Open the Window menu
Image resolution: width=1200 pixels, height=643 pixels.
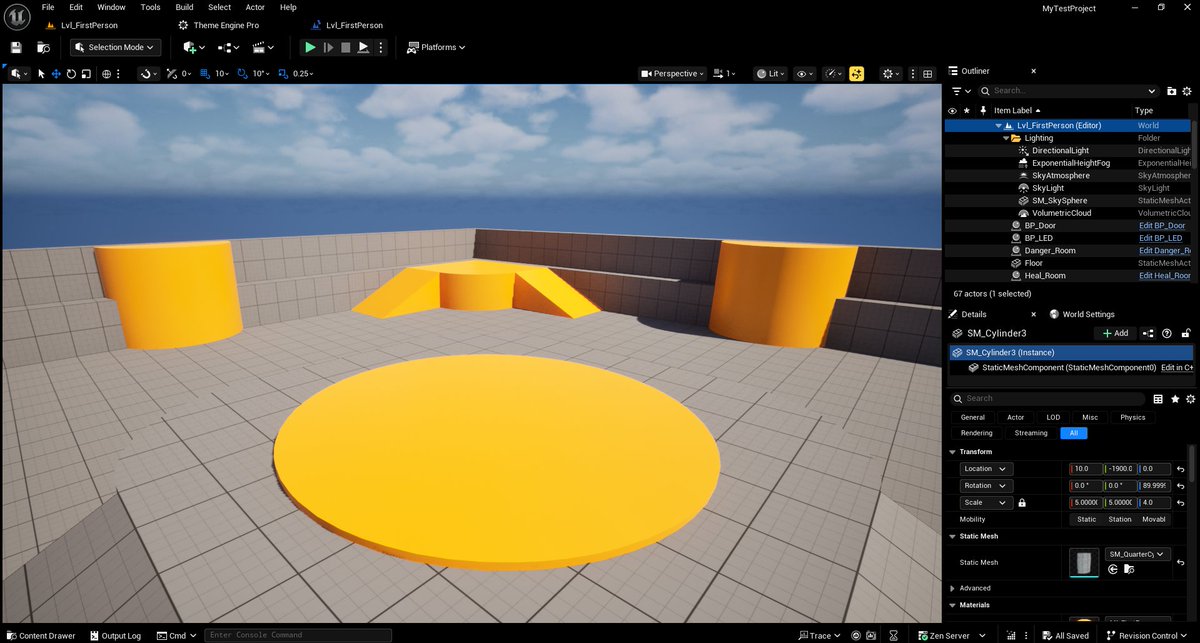[x=111, y=7]
